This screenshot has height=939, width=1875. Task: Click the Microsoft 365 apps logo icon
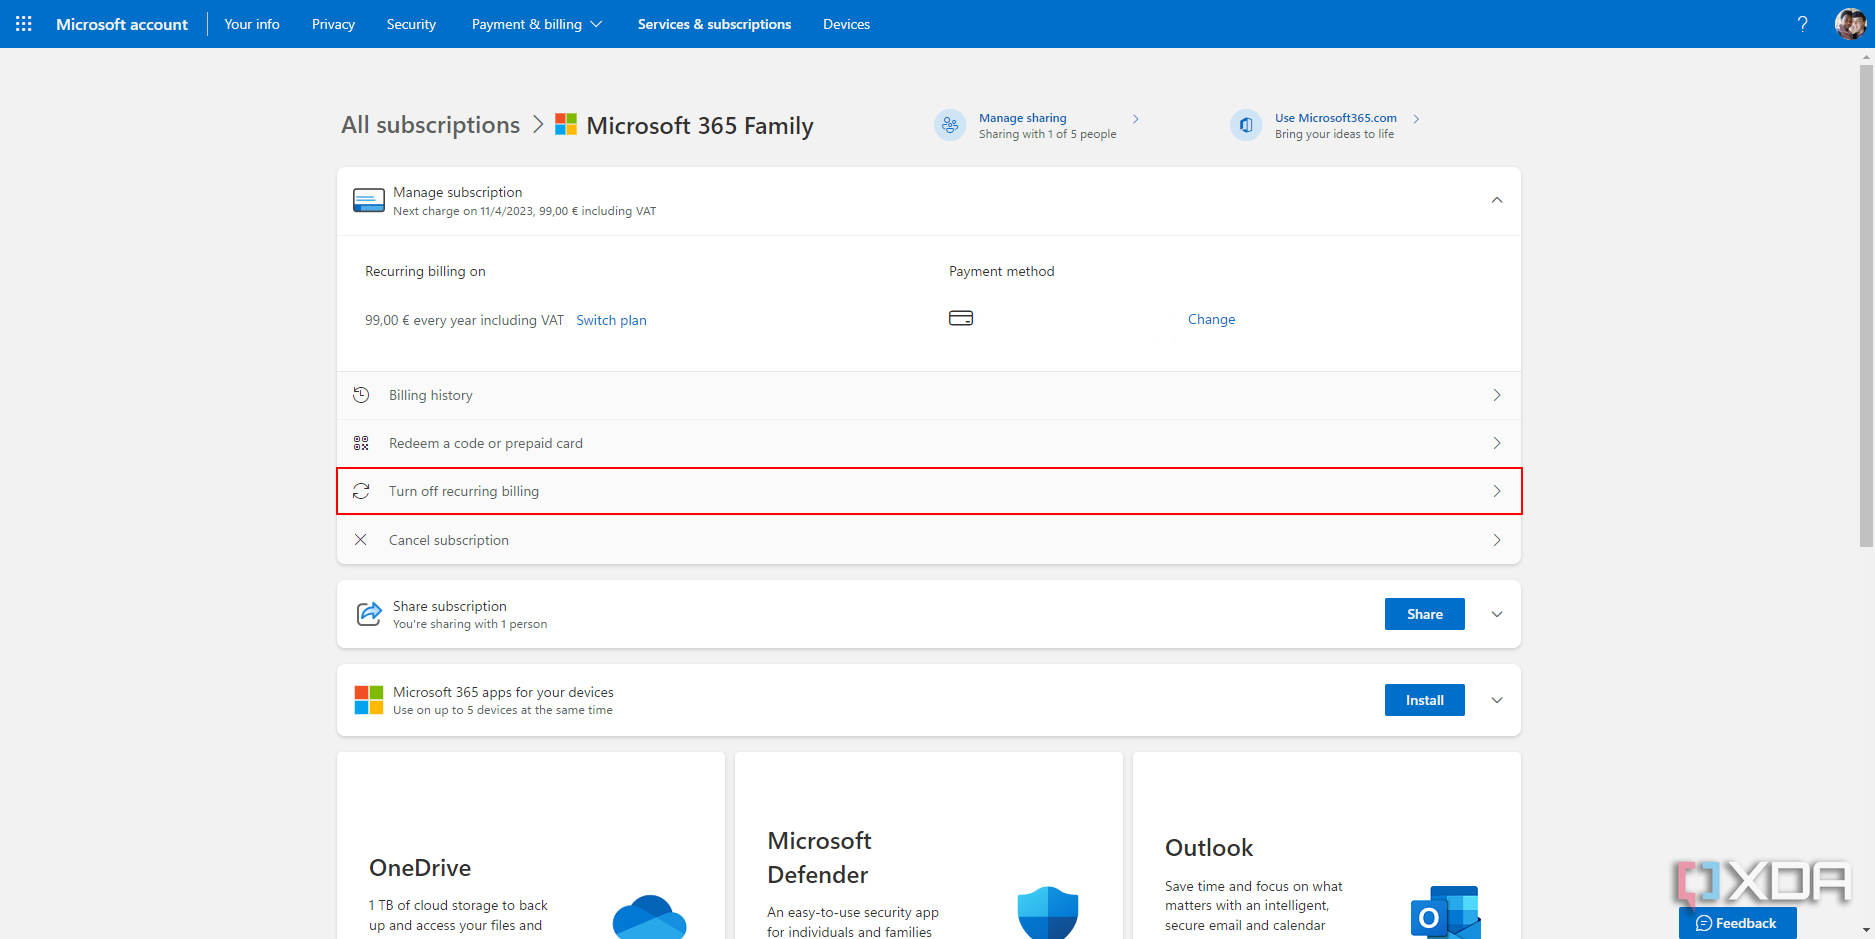(x=369, y=700)
